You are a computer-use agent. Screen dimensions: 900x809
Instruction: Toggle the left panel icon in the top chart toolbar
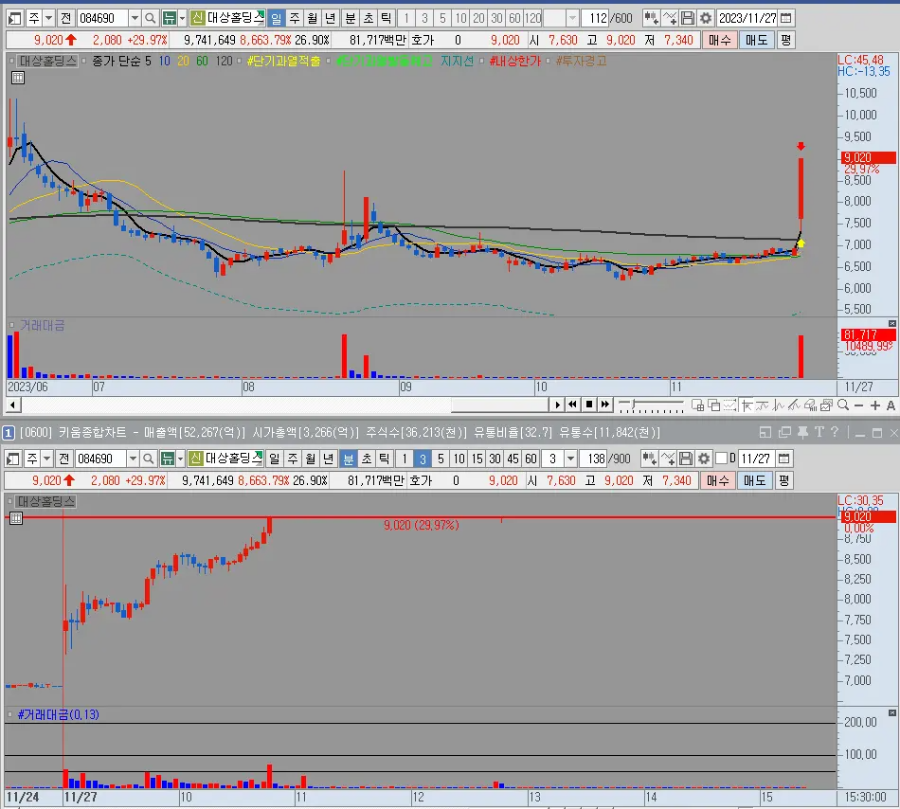pyautogui.click(x=15, y=18)
